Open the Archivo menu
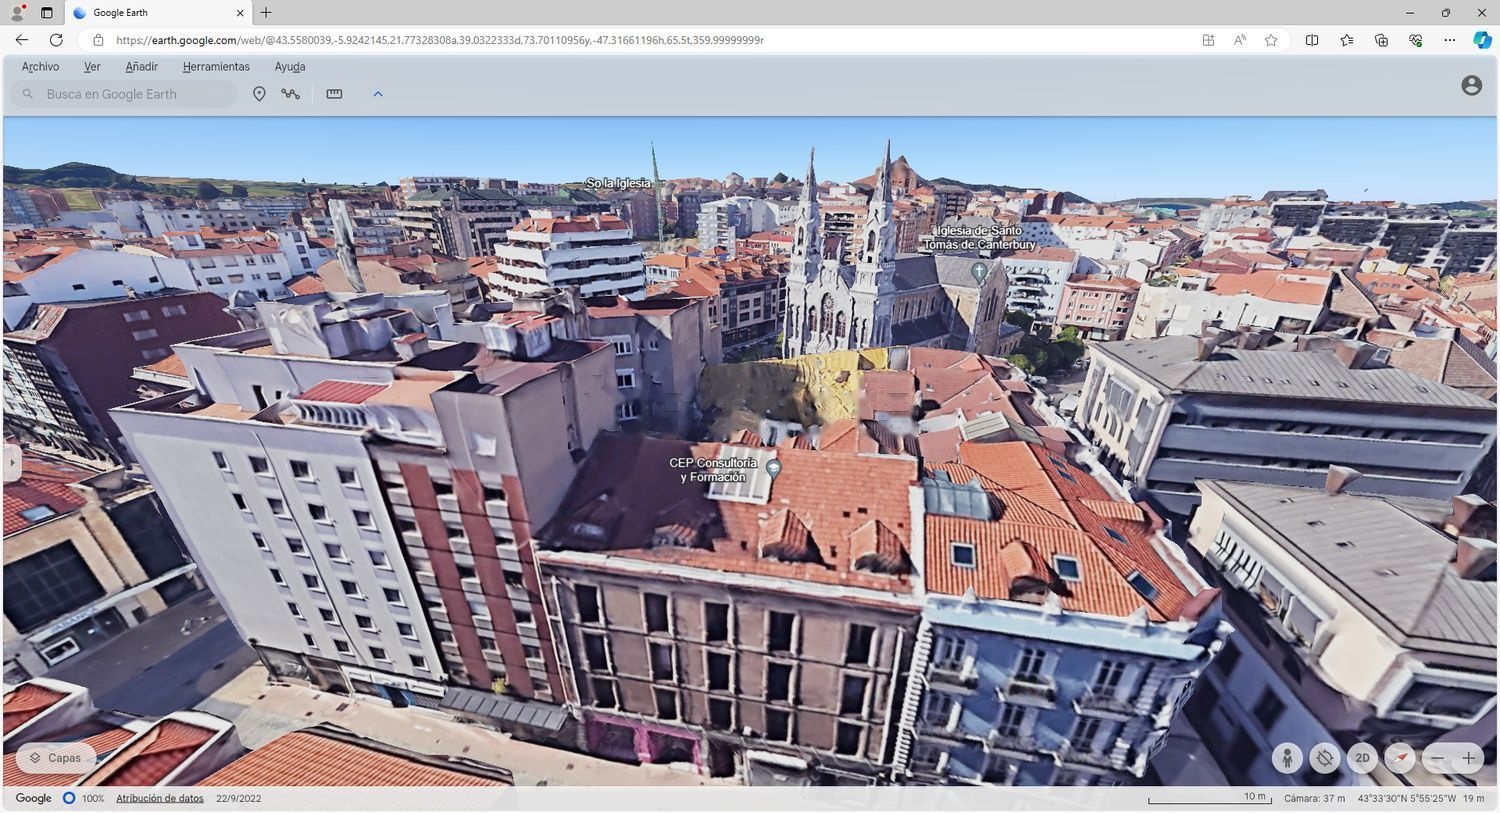Image resolution: width=1500 pixels, height=813 pixels. 40,67
